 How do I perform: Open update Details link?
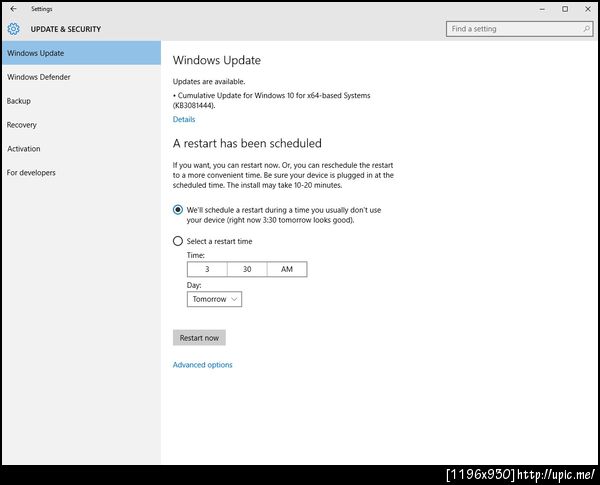(184, 119)
